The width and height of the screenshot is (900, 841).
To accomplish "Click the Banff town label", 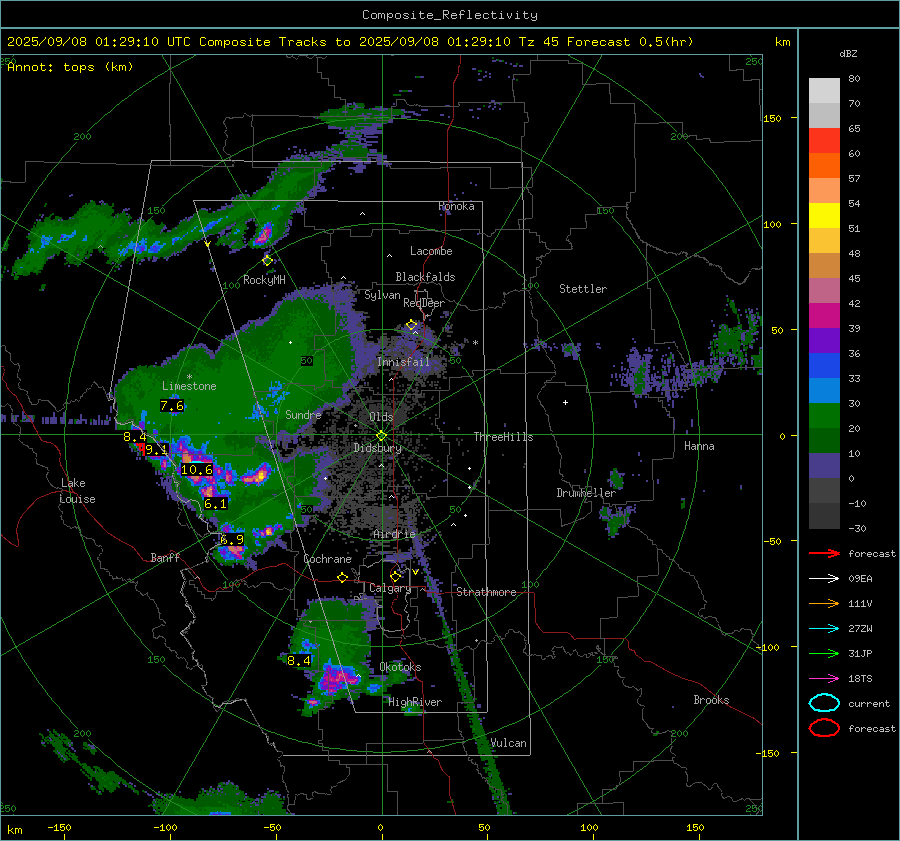I will pyautogui.click(x=165, y=557).
